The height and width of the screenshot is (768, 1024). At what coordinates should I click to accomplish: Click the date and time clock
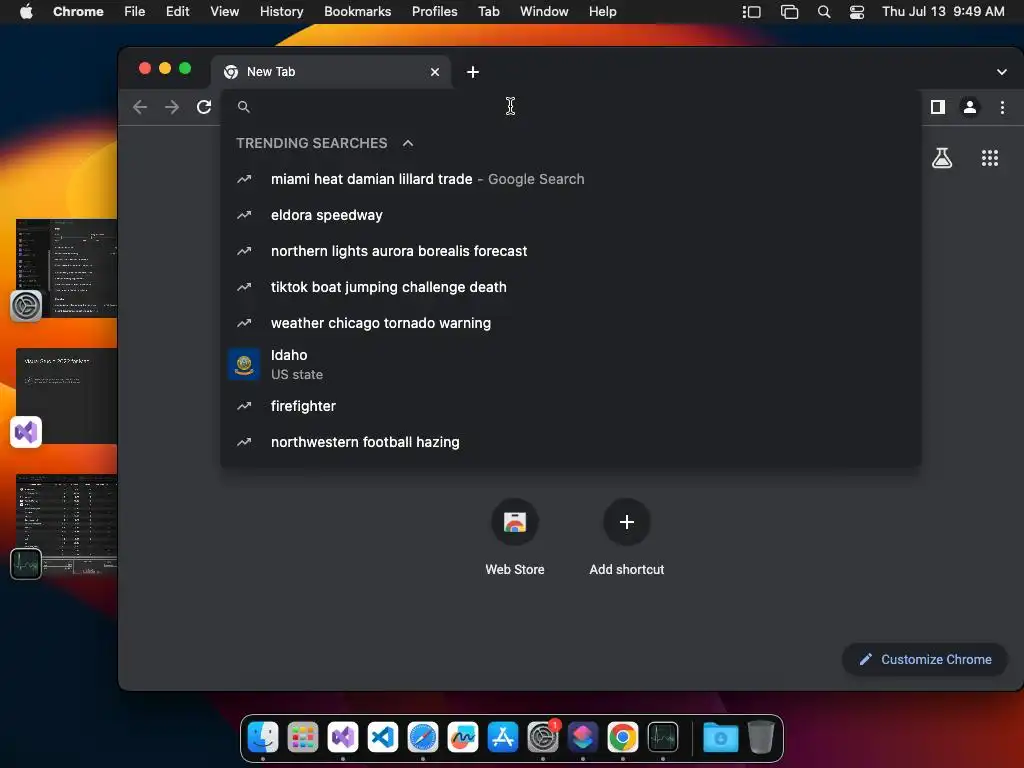coord(943,11)
